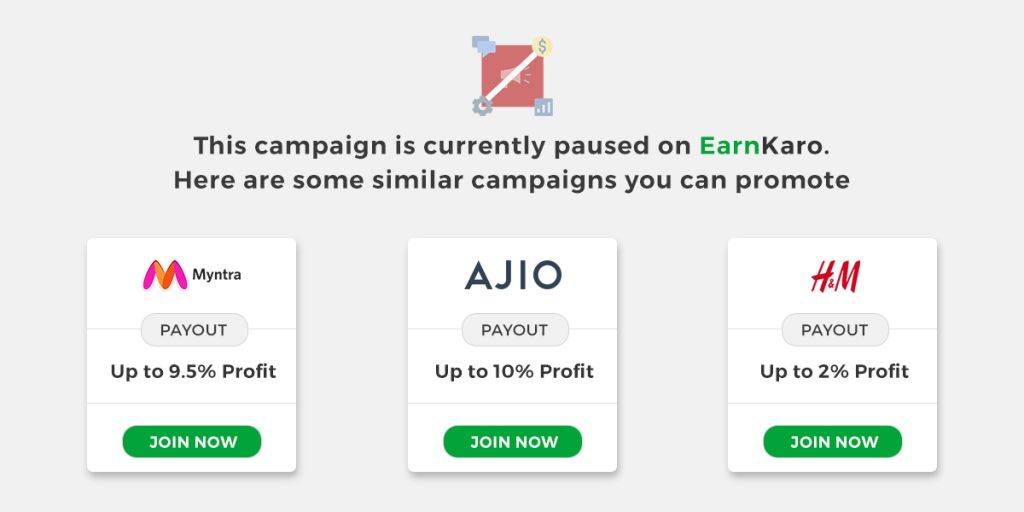Screen dimensions: 1024x512
Task: Select the Up to 10% Profit text
Action: (x=514, y=372)
